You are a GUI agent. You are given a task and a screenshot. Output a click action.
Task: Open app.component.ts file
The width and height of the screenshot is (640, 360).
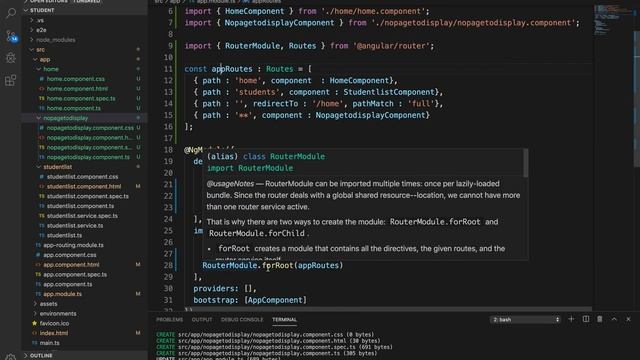click(68, 284)
